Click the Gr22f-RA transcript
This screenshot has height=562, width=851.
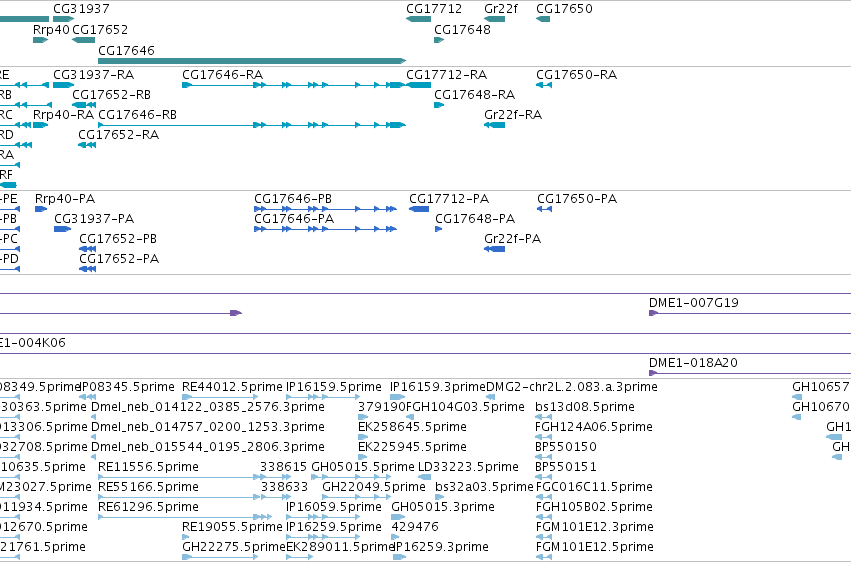pos(494,125)
